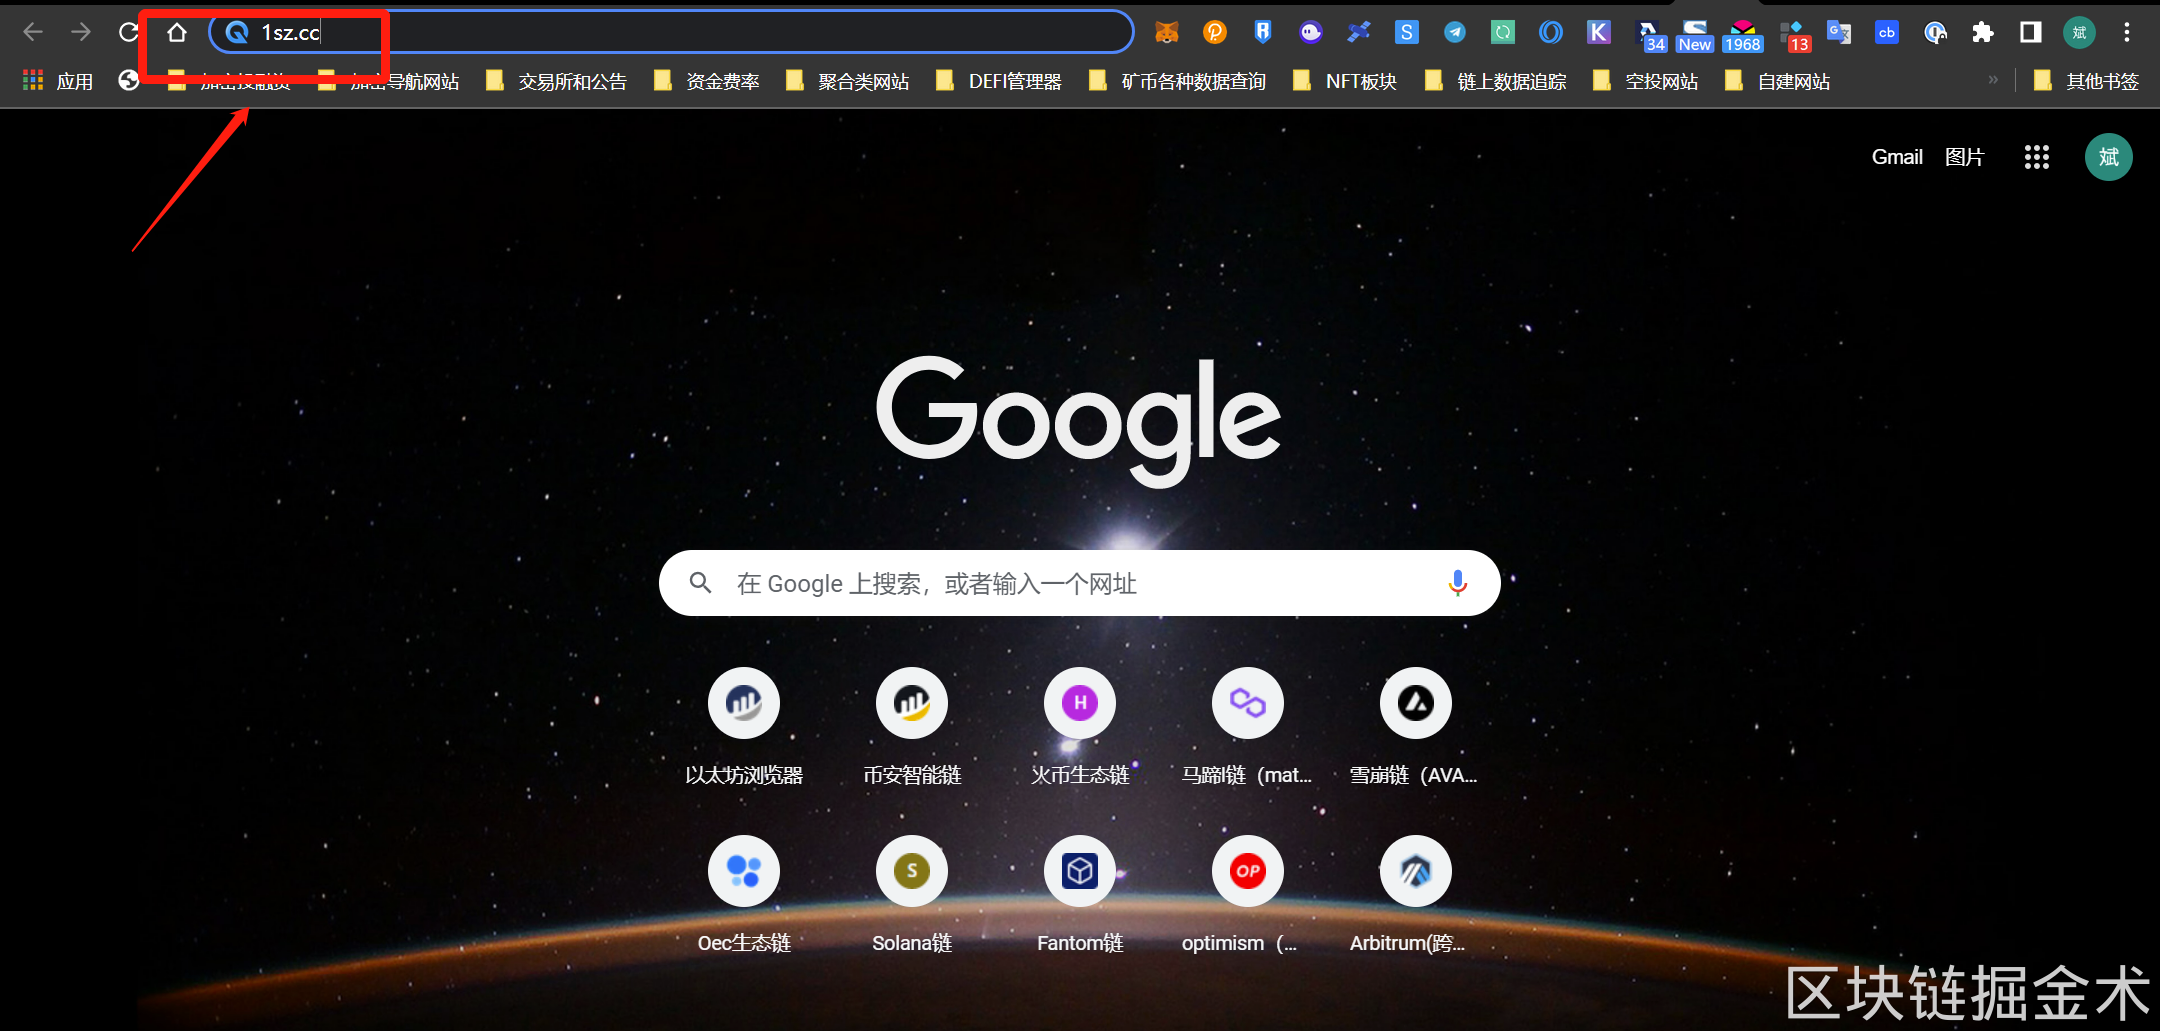This screenshot has height=1031, width=2160.
Task: Open the MetaMask fox extension
Action: pyautogui.click(x=1167, y=32)
